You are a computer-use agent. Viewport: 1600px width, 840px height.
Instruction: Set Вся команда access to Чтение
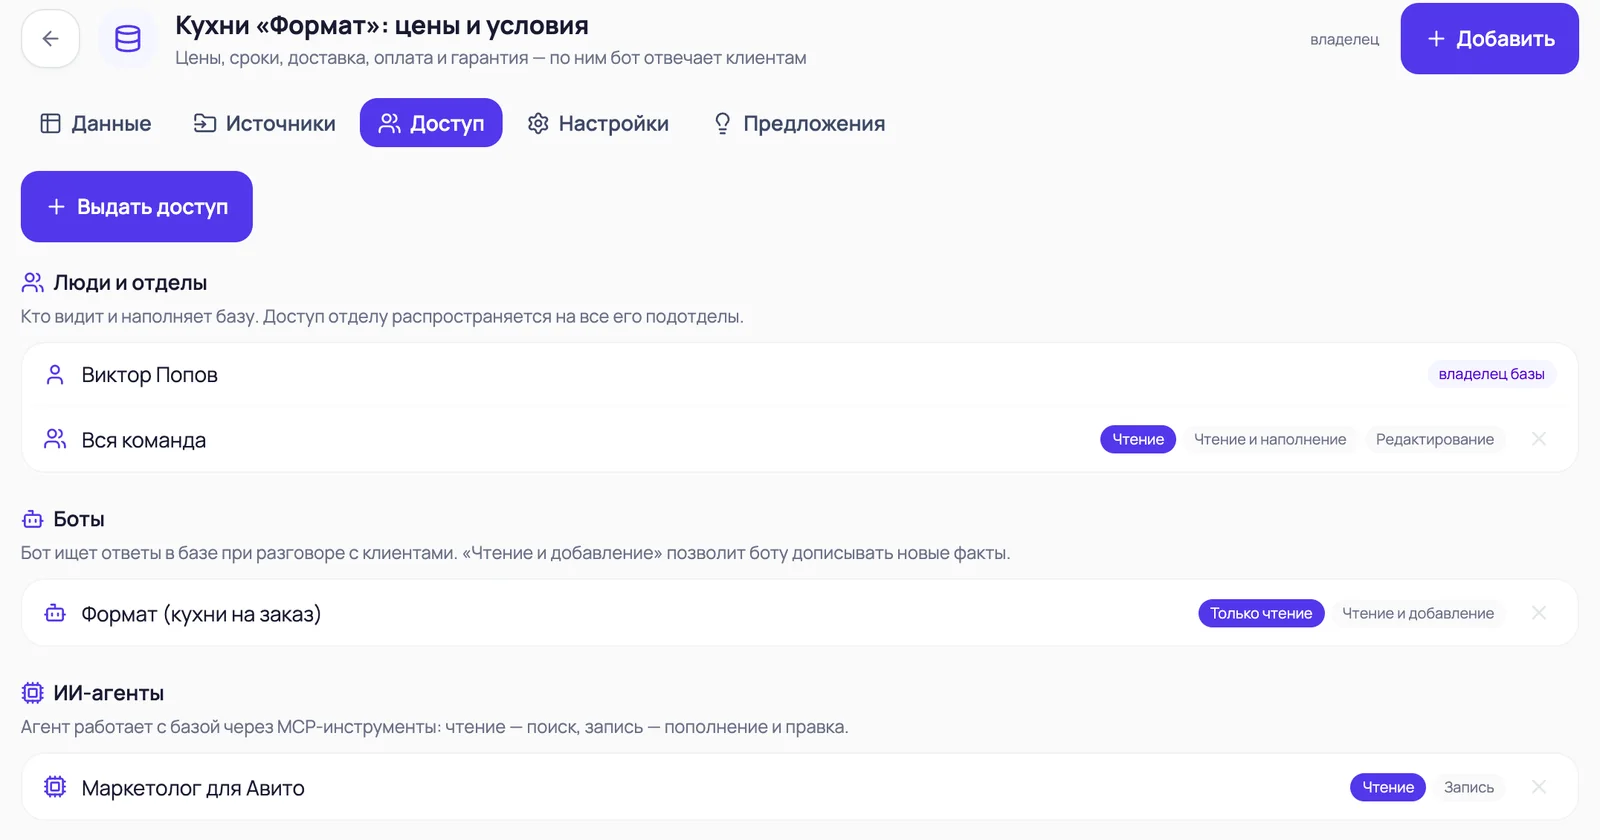pos(1138,439)
